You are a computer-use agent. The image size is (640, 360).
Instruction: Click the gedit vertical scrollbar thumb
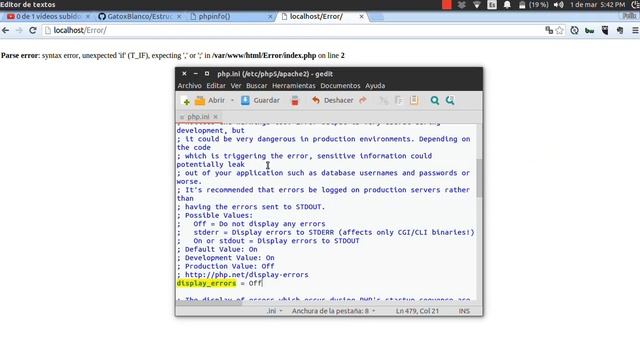tap(479, 178)
